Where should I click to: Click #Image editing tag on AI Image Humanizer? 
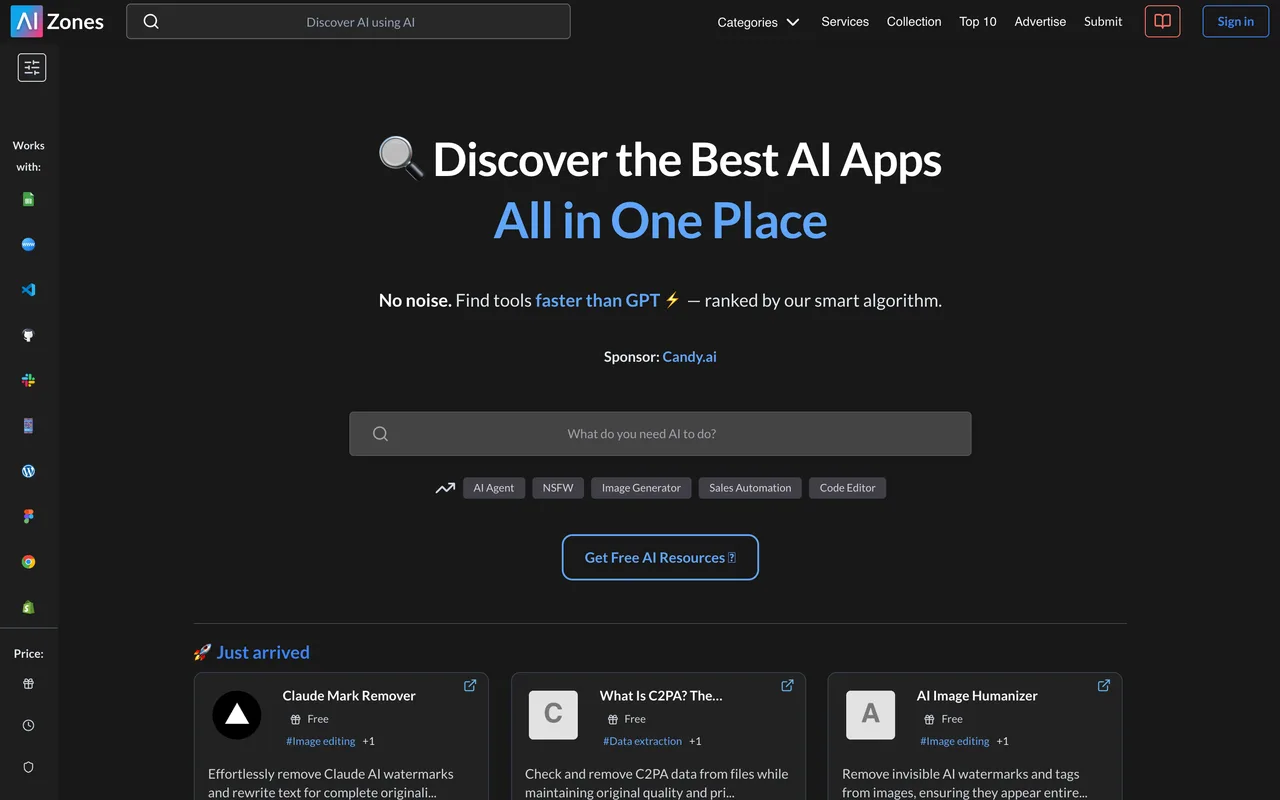tap(954, 741)
